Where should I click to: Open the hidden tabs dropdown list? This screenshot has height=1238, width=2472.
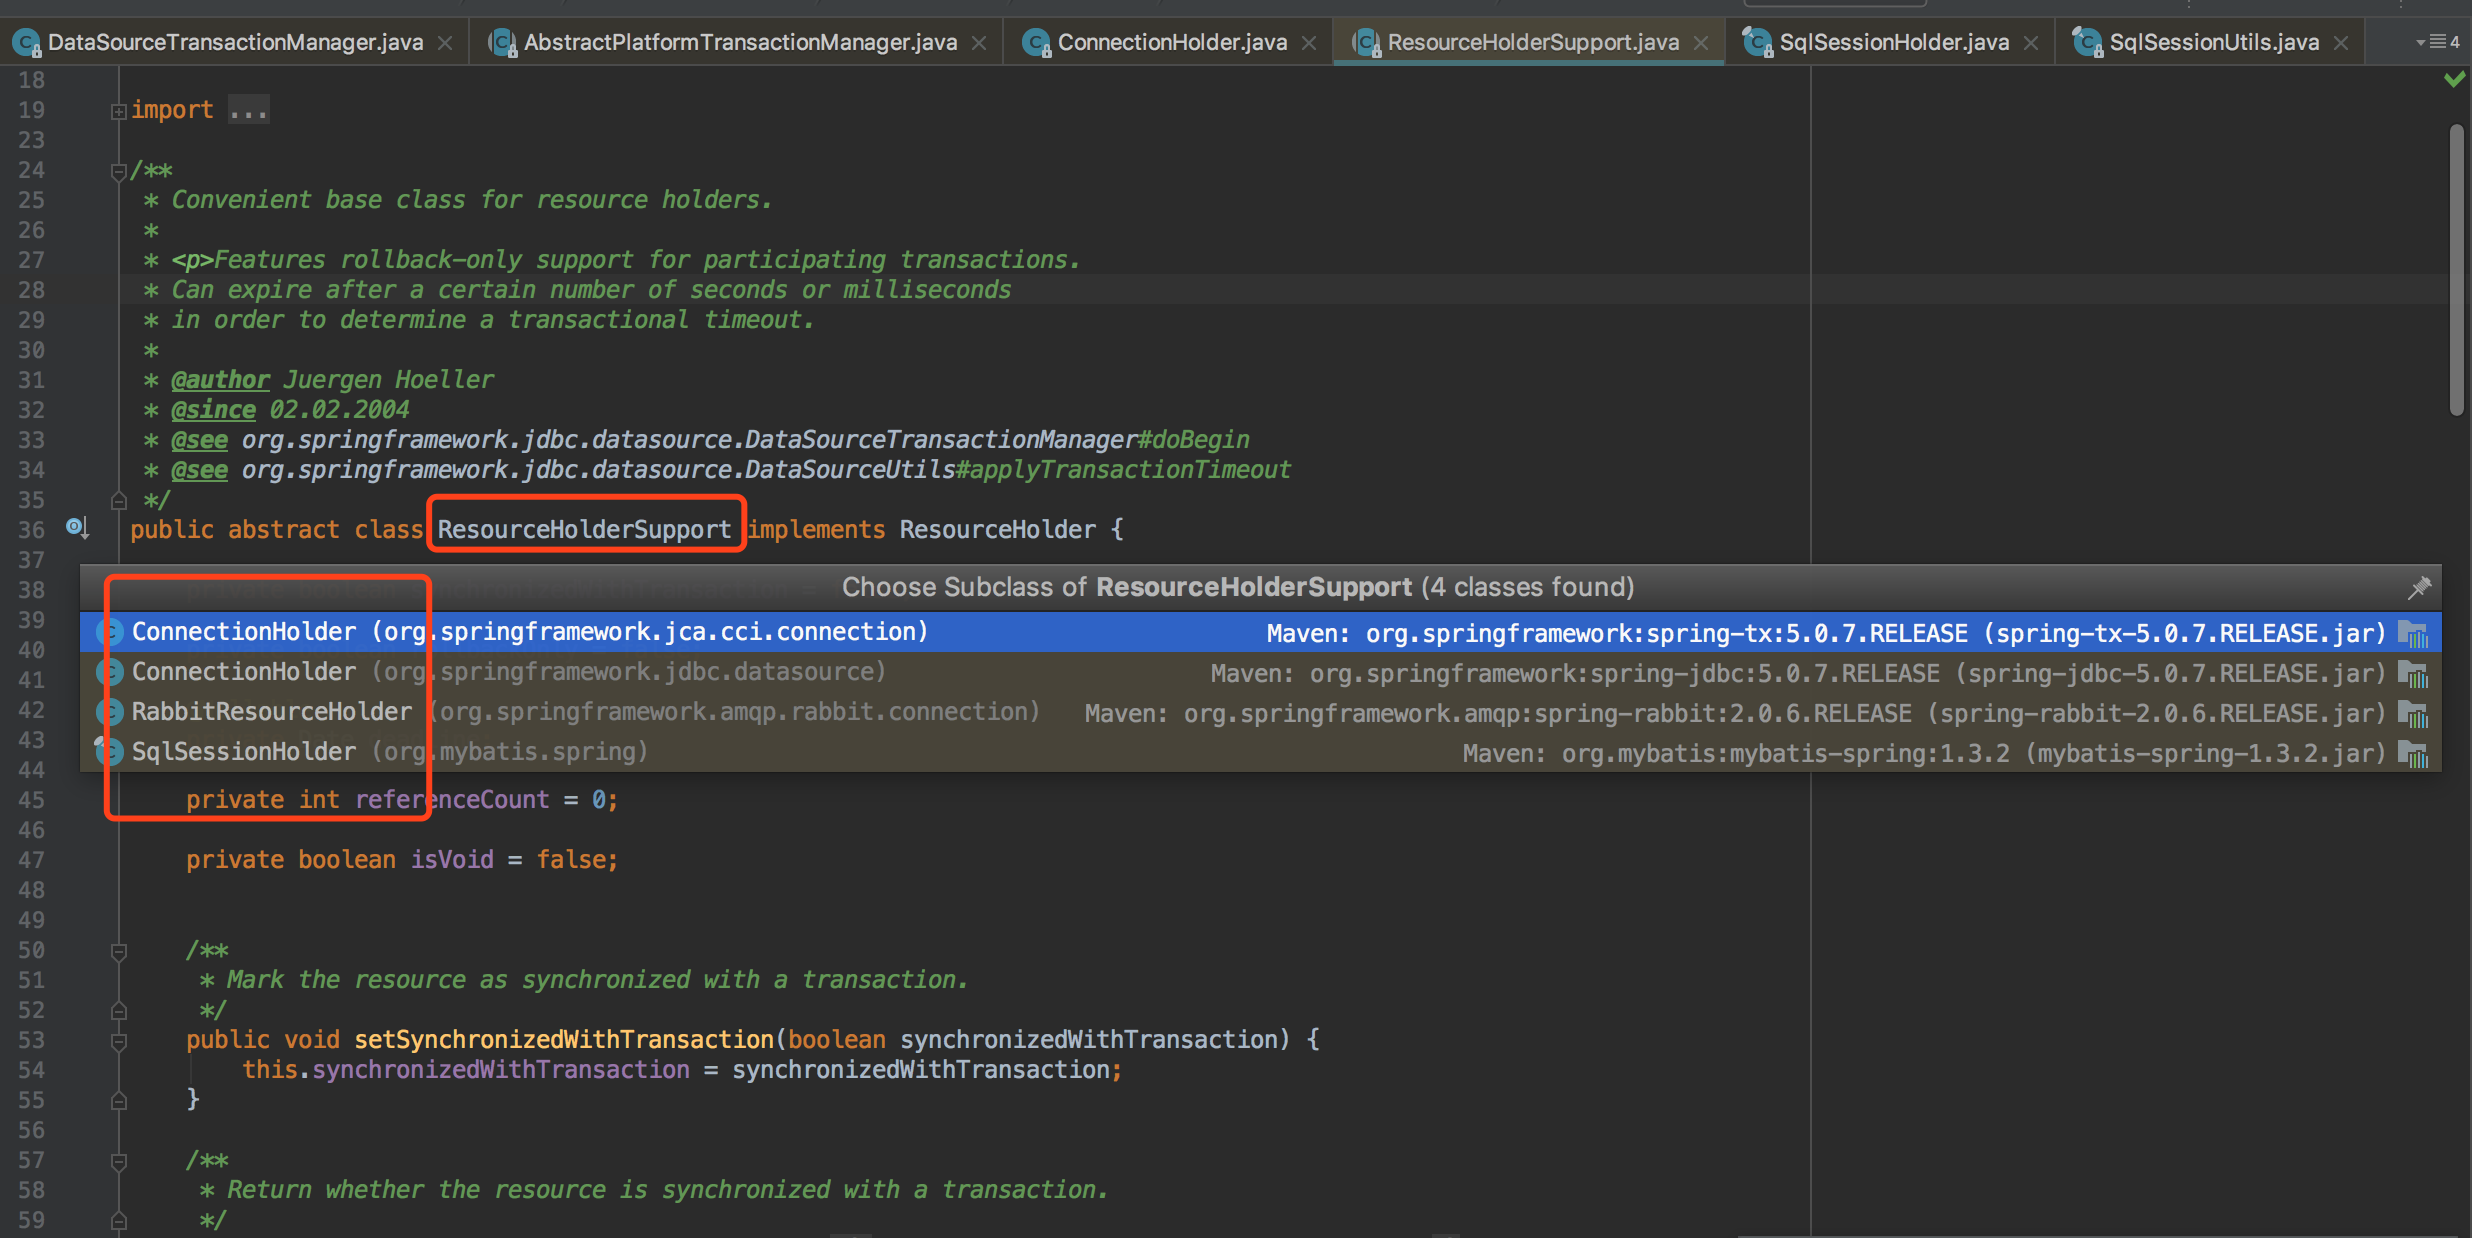point(2437,42)
